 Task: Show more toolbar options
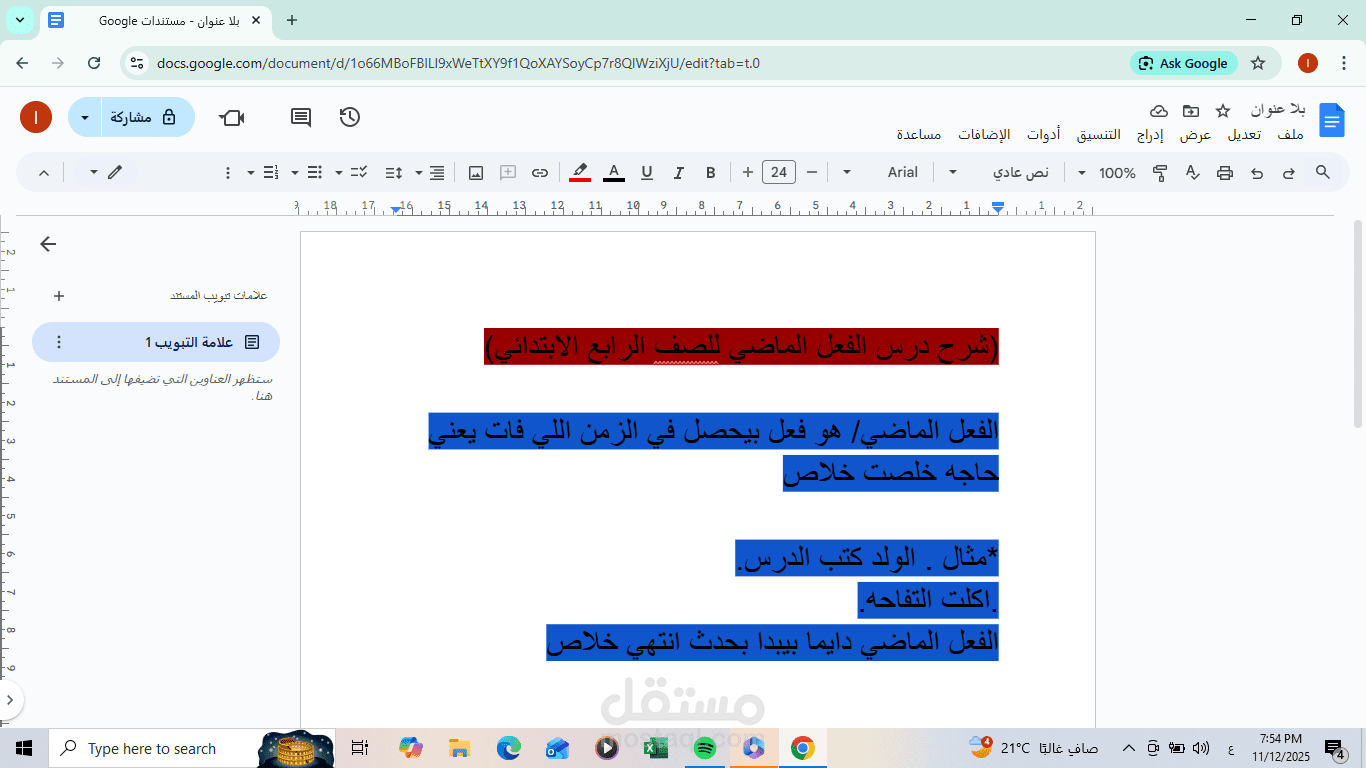tap(227, 173)
